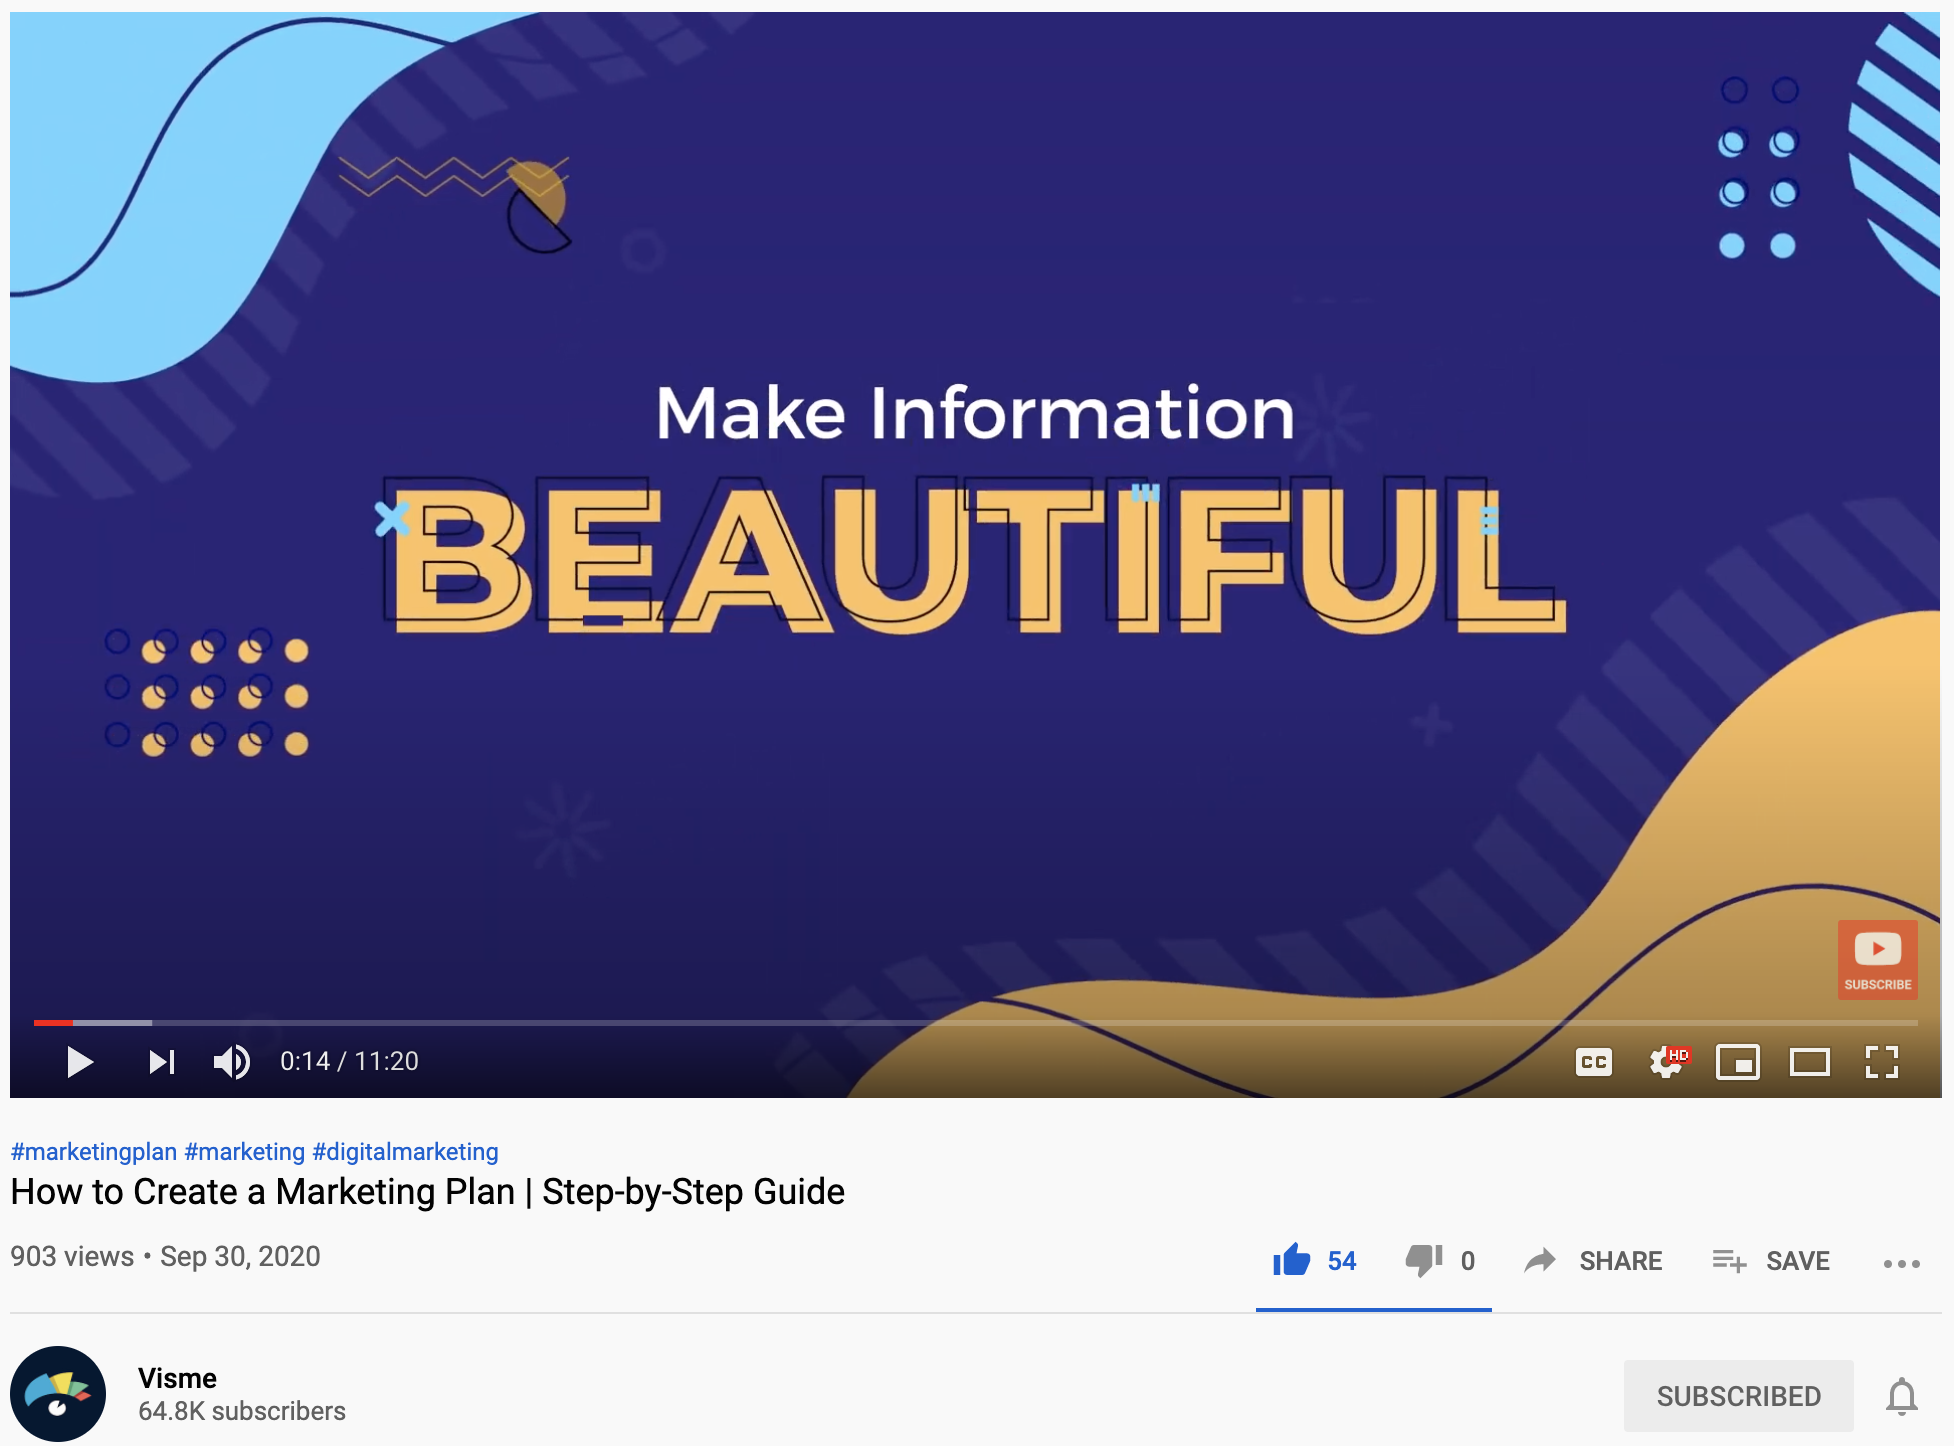
Task: Activate the miniplayer mode
Action: coord(1738,1061)
